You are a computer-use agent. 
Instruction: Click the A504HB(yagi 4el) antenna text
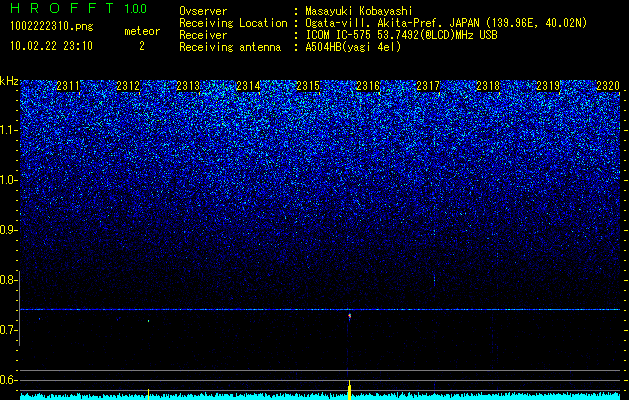click(353, 47)
